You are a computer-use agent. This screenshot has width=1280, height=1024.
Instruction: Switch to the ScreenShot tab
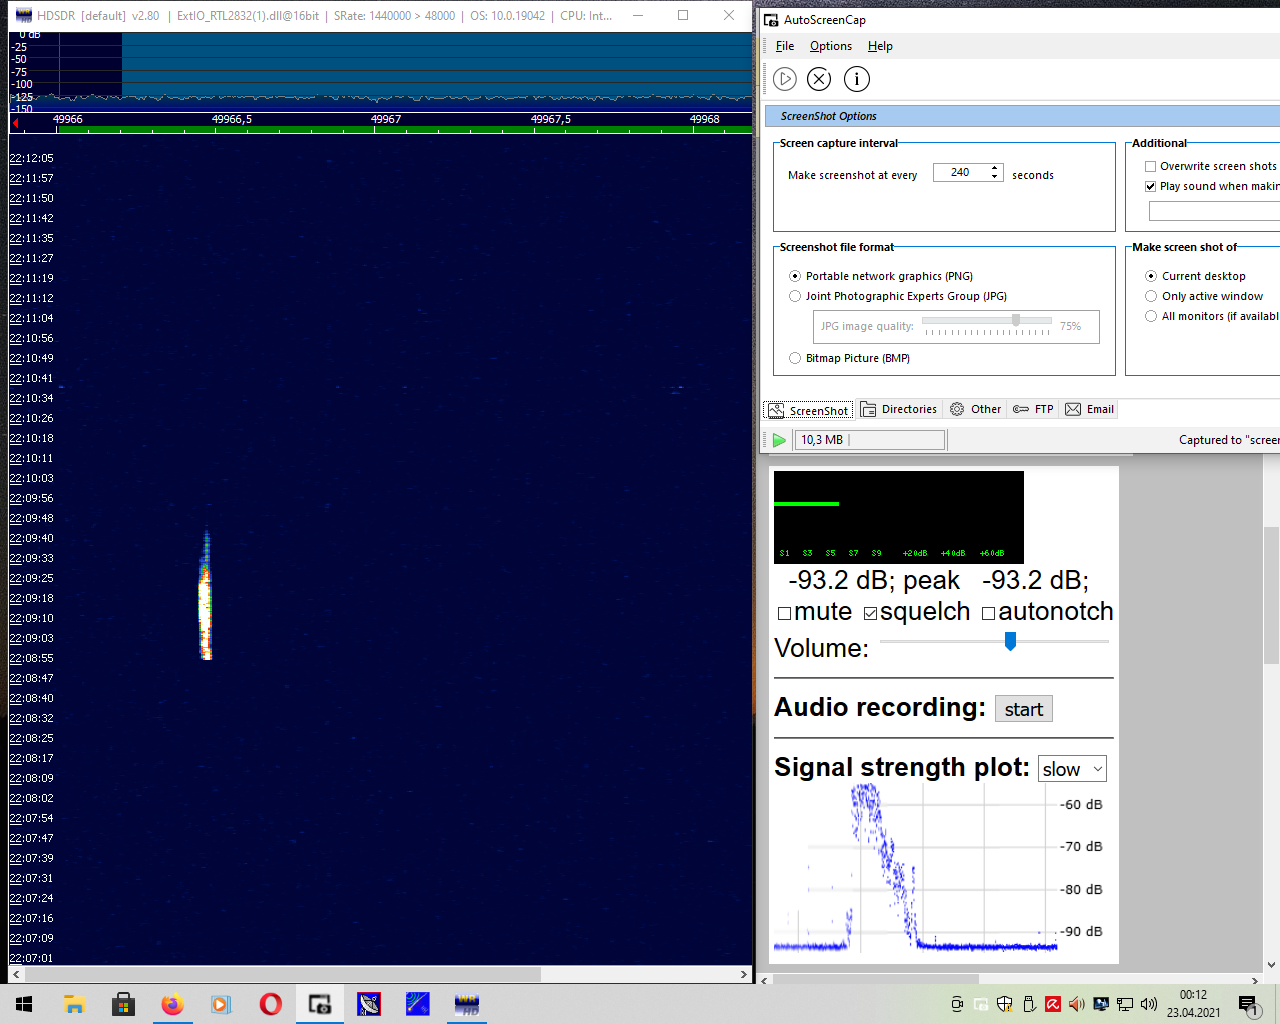point(808,410)
